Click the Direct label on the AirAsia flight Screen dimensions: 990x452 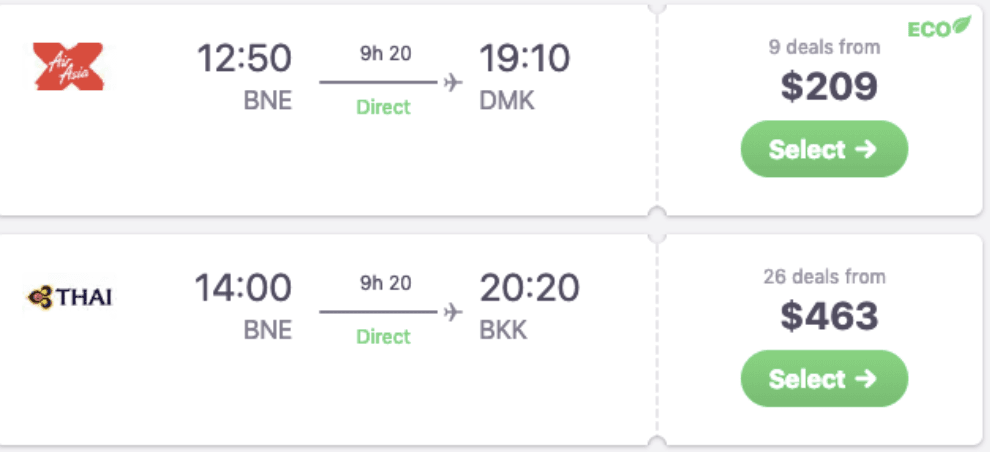tap(384, 107)
